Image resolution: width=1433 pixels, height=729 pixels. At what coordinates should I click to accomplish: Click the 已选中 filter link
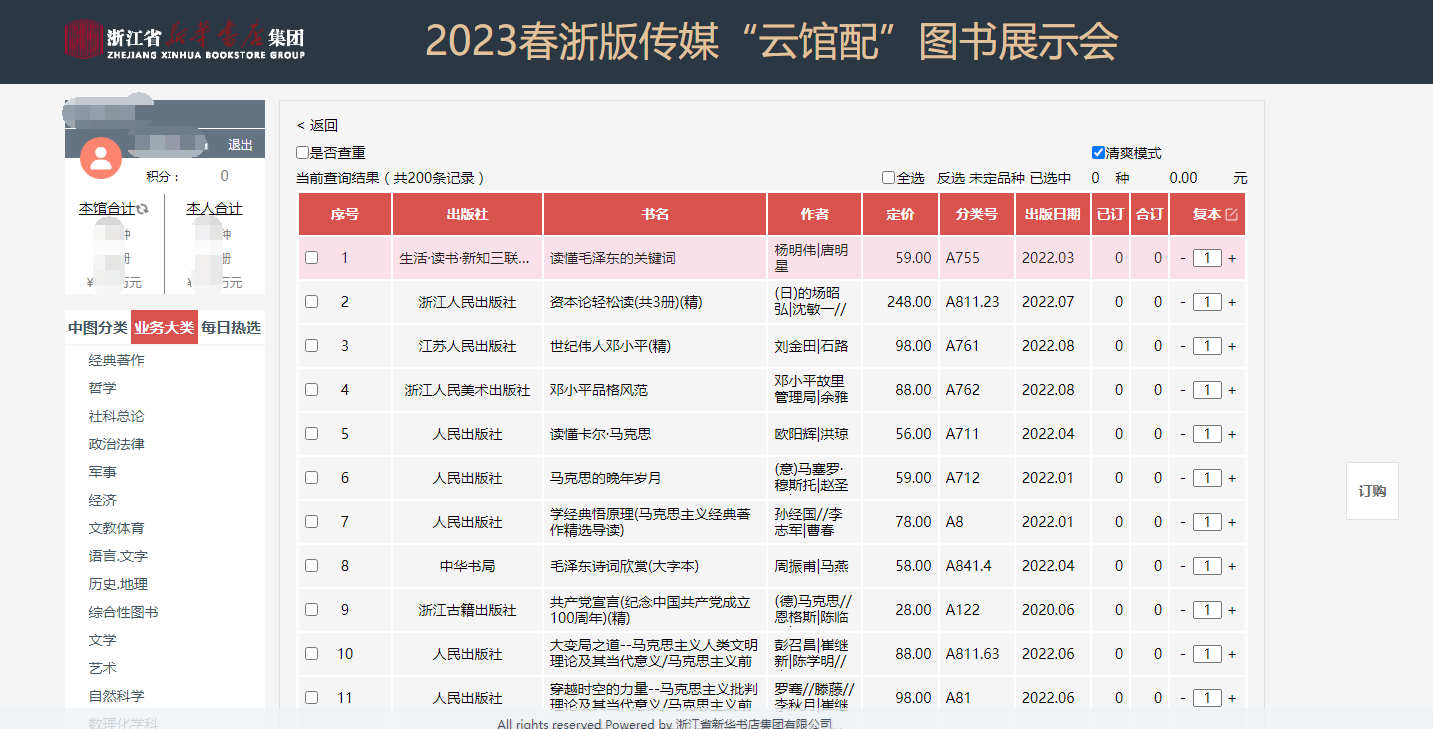point(1050,178)
